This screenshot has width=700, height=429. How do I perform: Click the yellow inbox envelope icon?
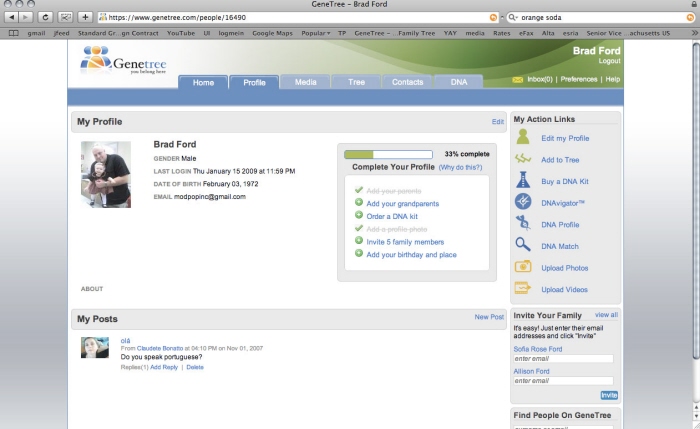[x=517, y=79]
